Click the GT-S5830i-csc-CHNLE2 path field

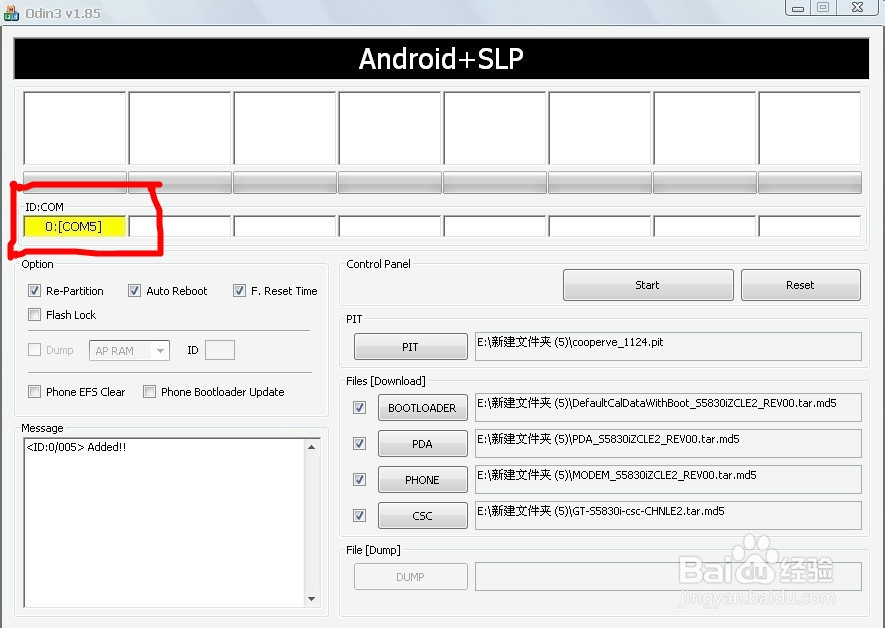tap(668, 515)
